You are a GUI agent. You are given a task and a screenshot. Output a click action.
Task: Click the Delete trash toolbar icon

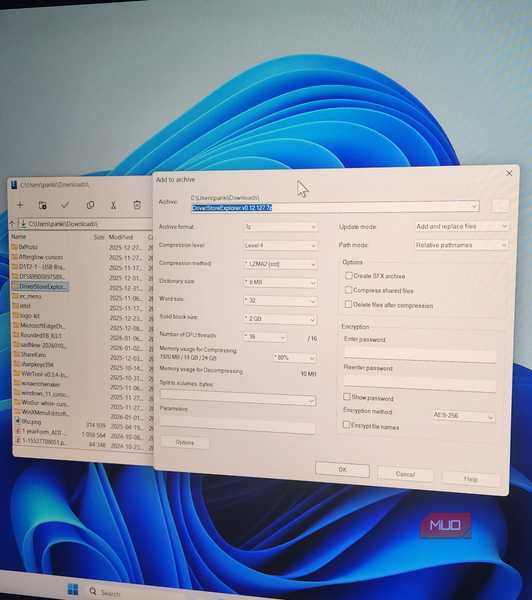(137, 205)
